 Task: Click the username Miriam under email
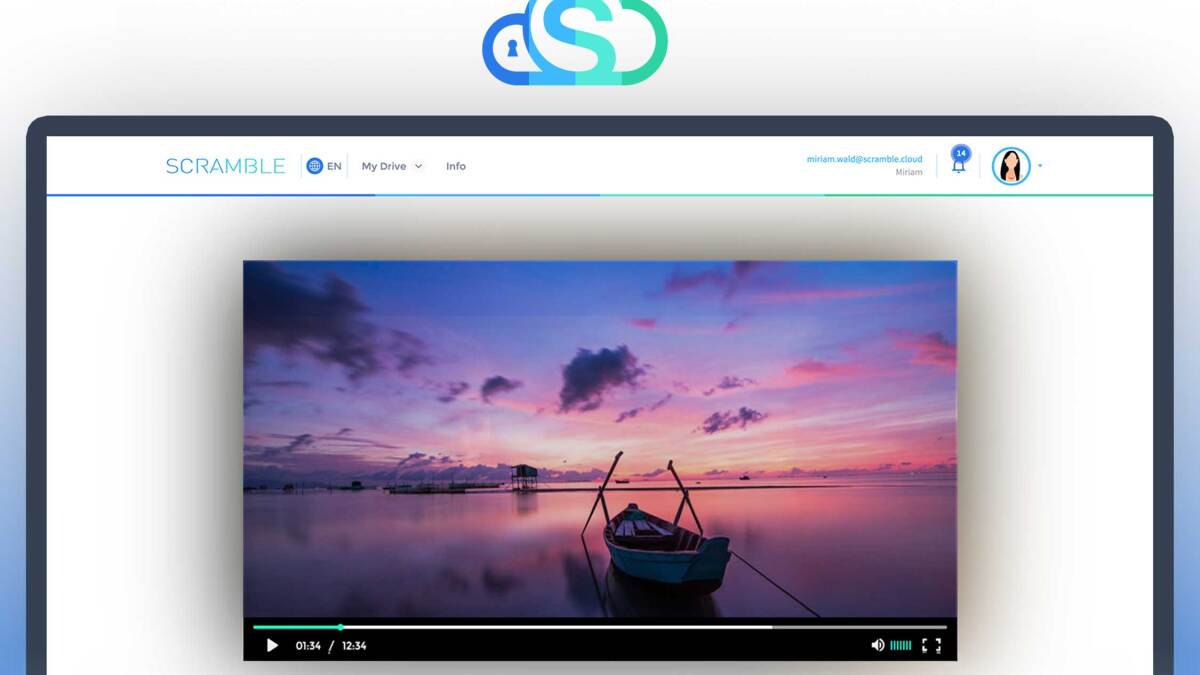pos(909,173)
